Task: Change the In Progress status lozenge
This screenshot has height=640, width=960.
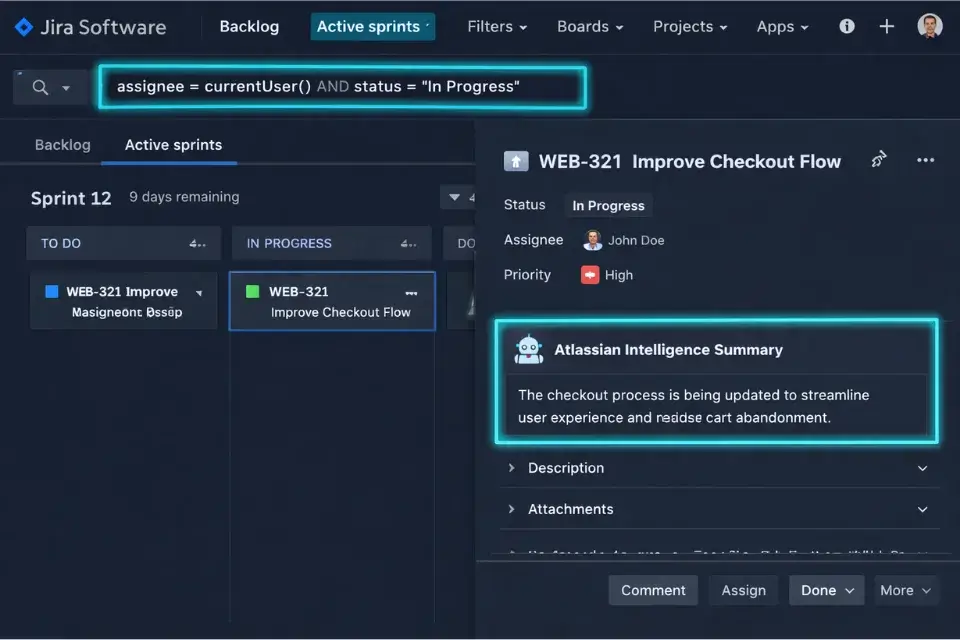Action: tap(608, 205)
